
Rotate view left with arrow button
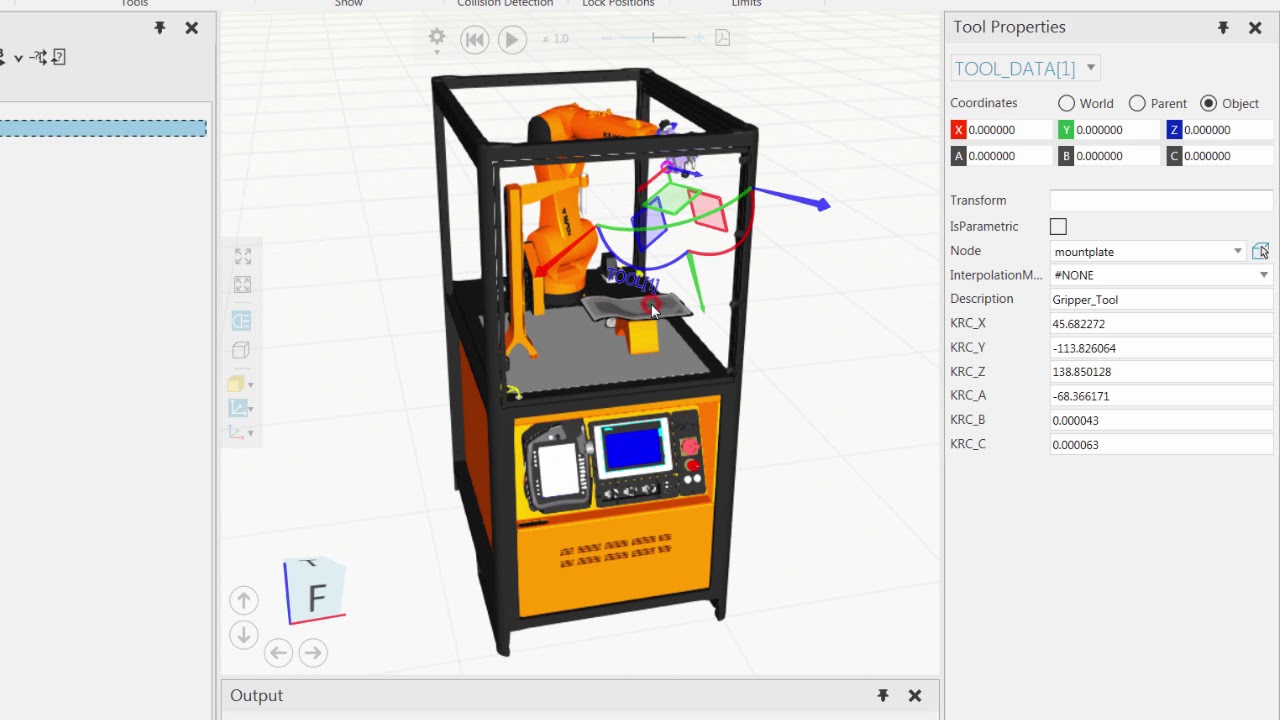click(278, 653)
